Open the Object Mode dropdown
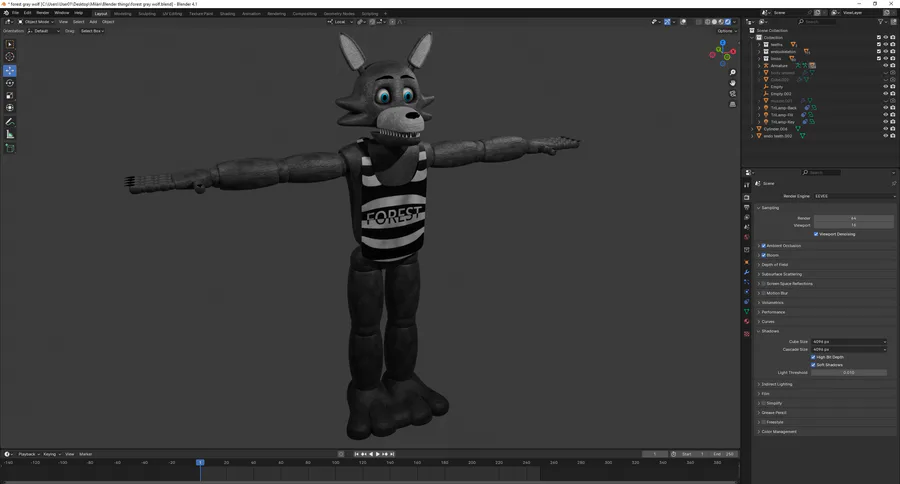This screenshot has width=900, height=484. [x=36, y=22]
